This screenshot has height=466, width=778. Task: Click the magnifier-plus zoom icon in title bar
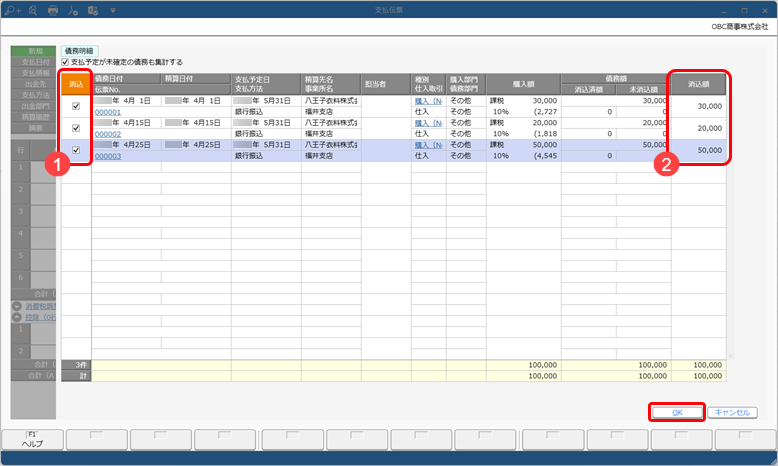(x=12, y=10)
